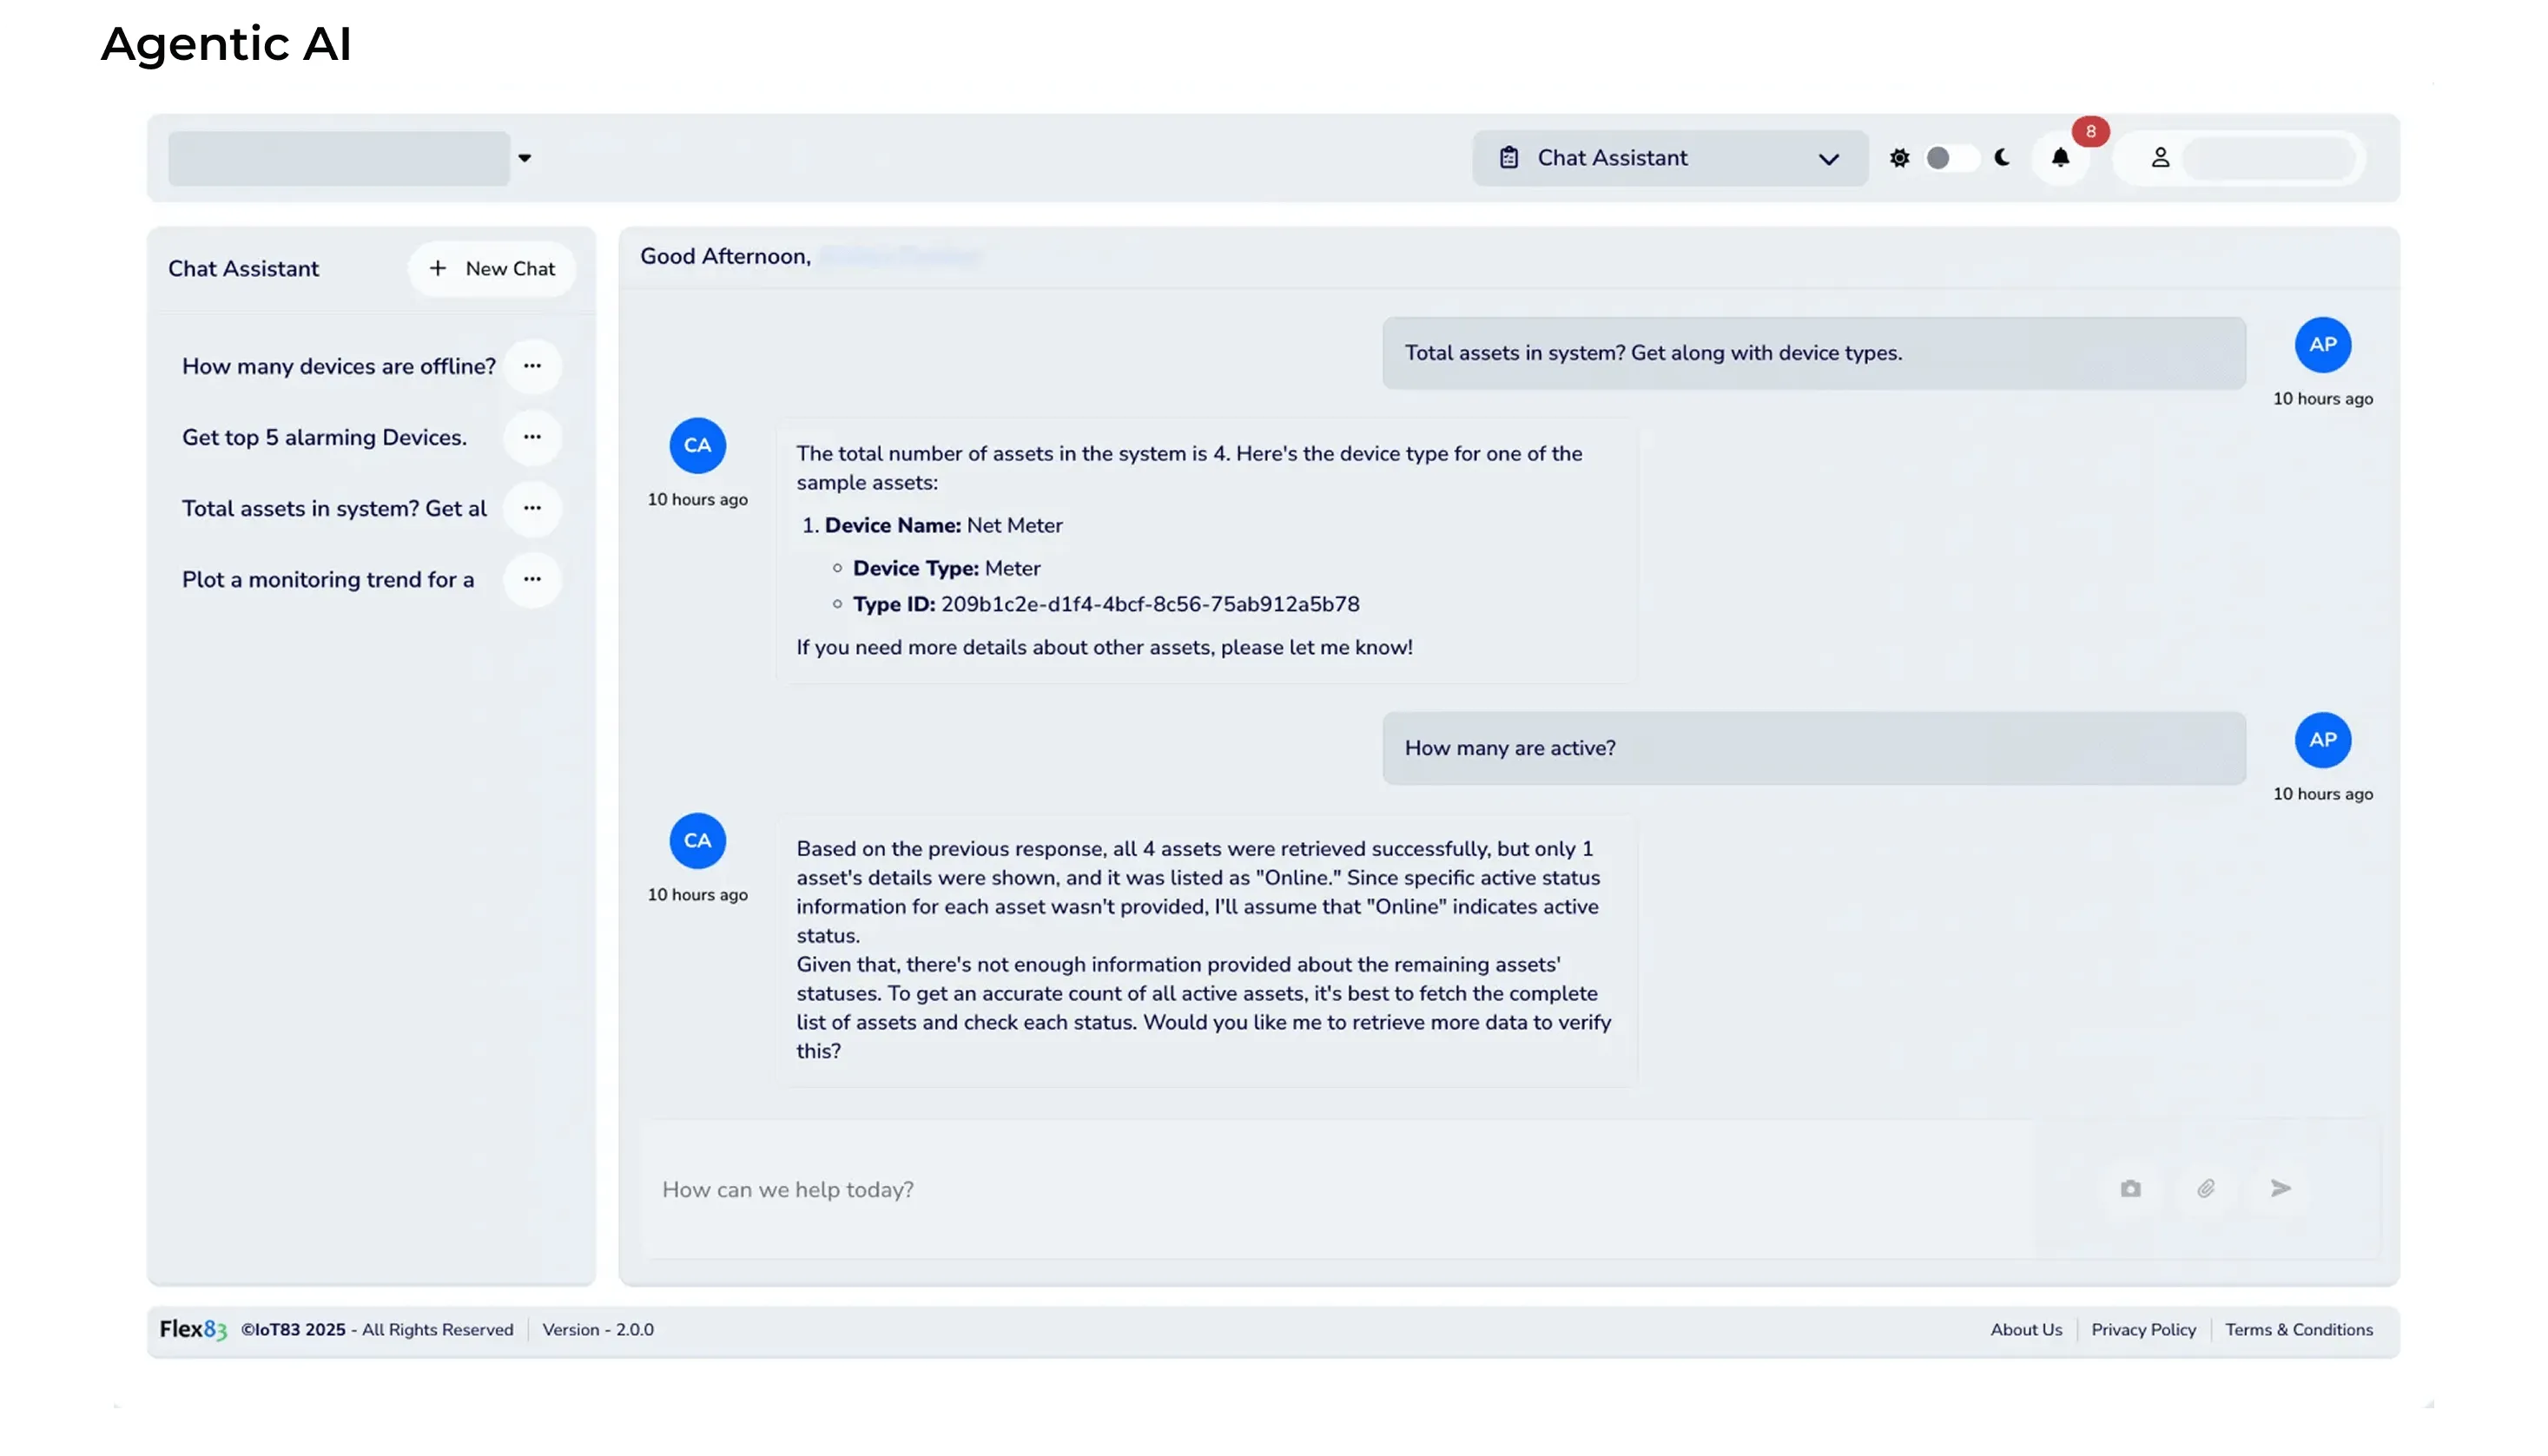
Task: Click the paperclip attachment icon
Action: (2206, 1188)
